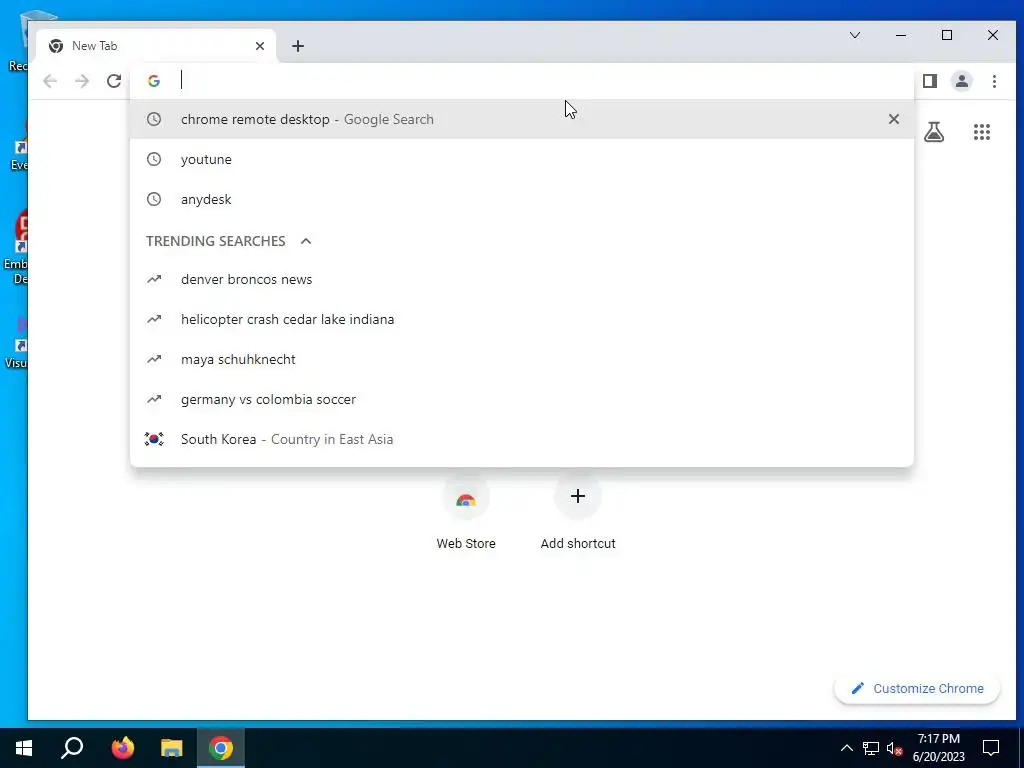Reload the page with the refresh icon

(x=114, y=81)
